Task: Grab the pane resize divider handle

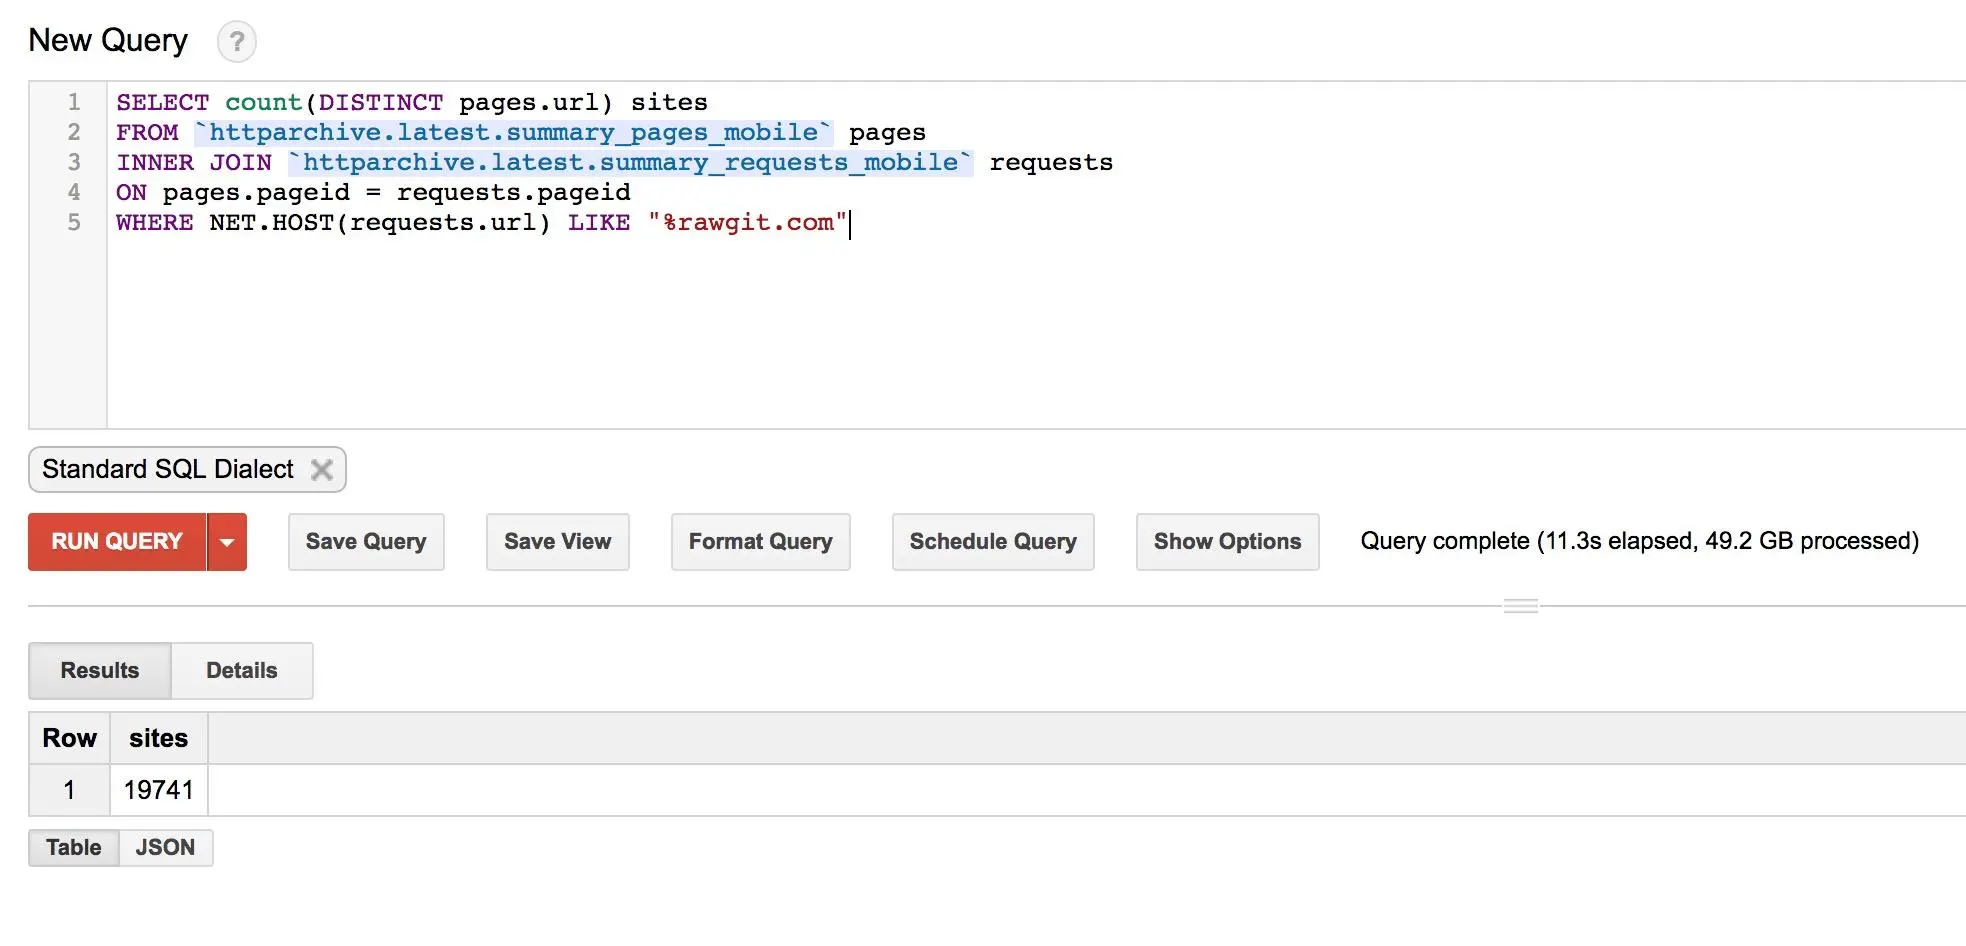Action: pos(1520,606)
